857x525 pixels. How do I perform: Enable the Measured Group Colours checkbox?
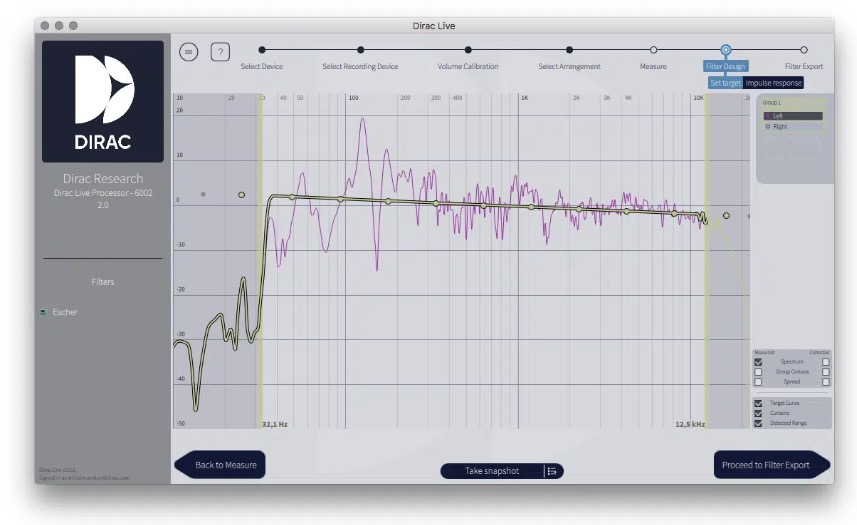click(758, 372)
